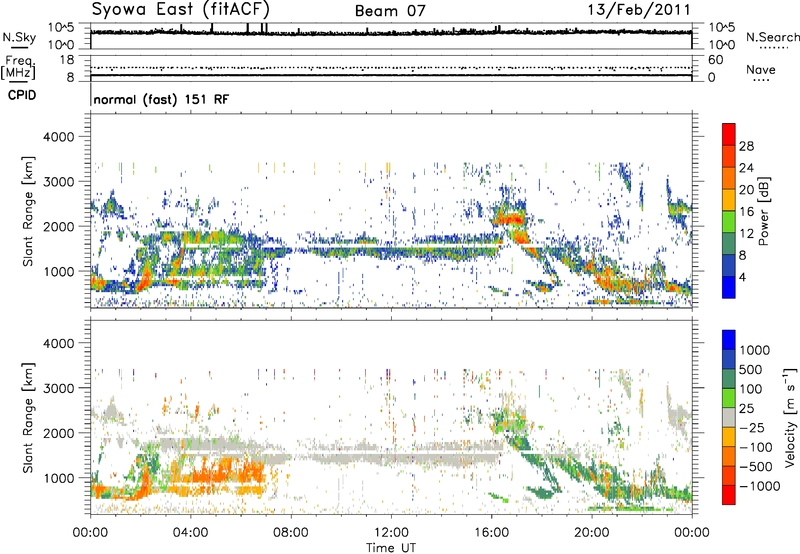Click the "Slant Range [km]" label of power panel

point(28,211)
